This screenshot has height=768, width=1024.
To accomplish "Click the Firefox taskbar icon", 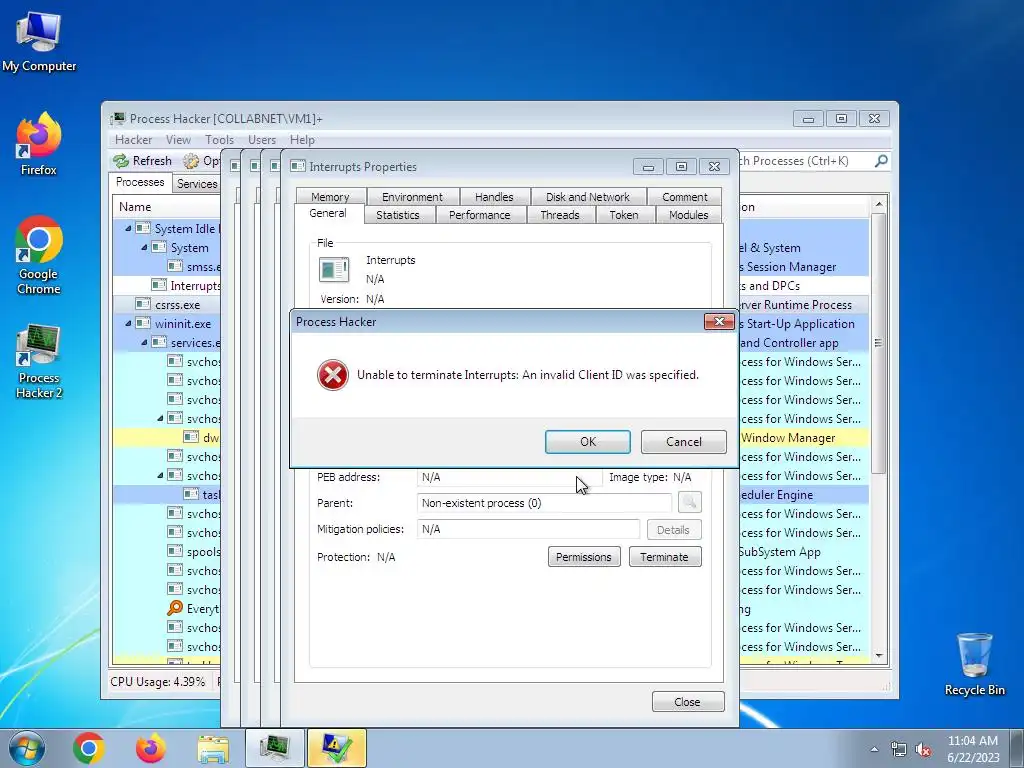I will tap(150, 748).
